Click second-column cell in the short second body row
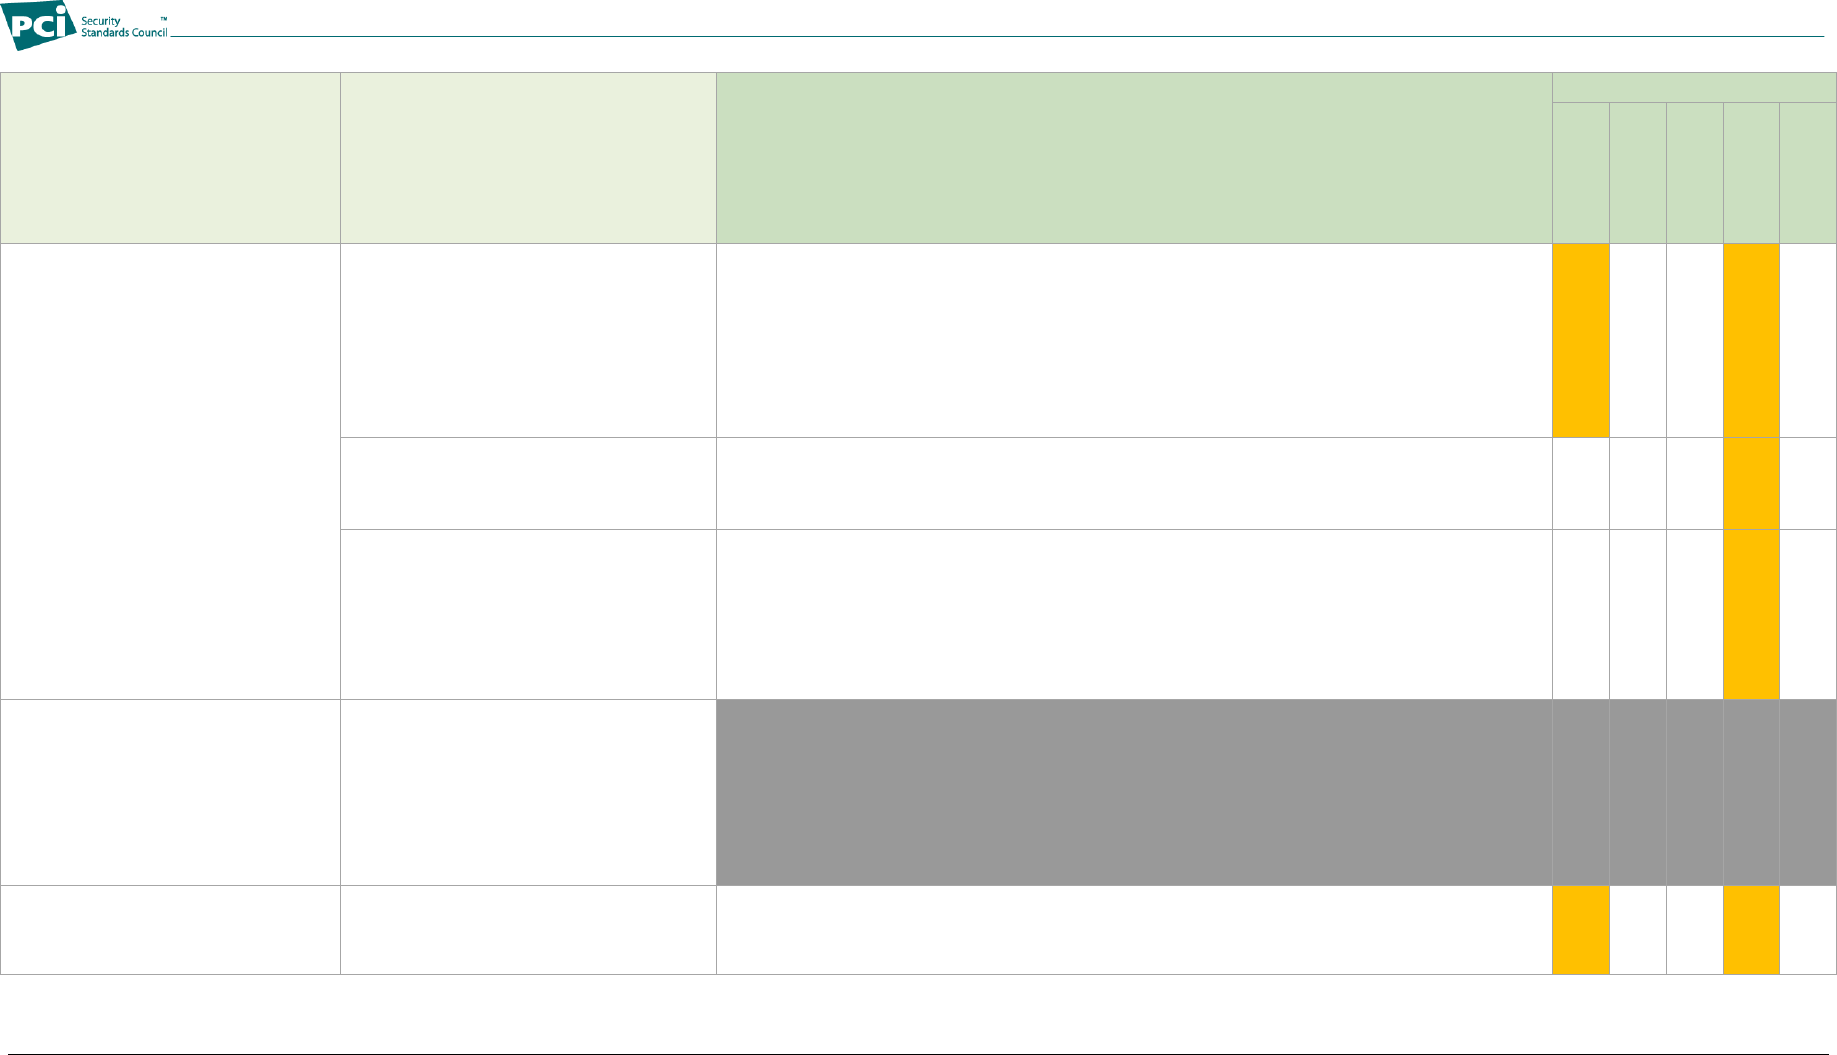This screenshot has width=1837, height=1055. click(528, 483)
